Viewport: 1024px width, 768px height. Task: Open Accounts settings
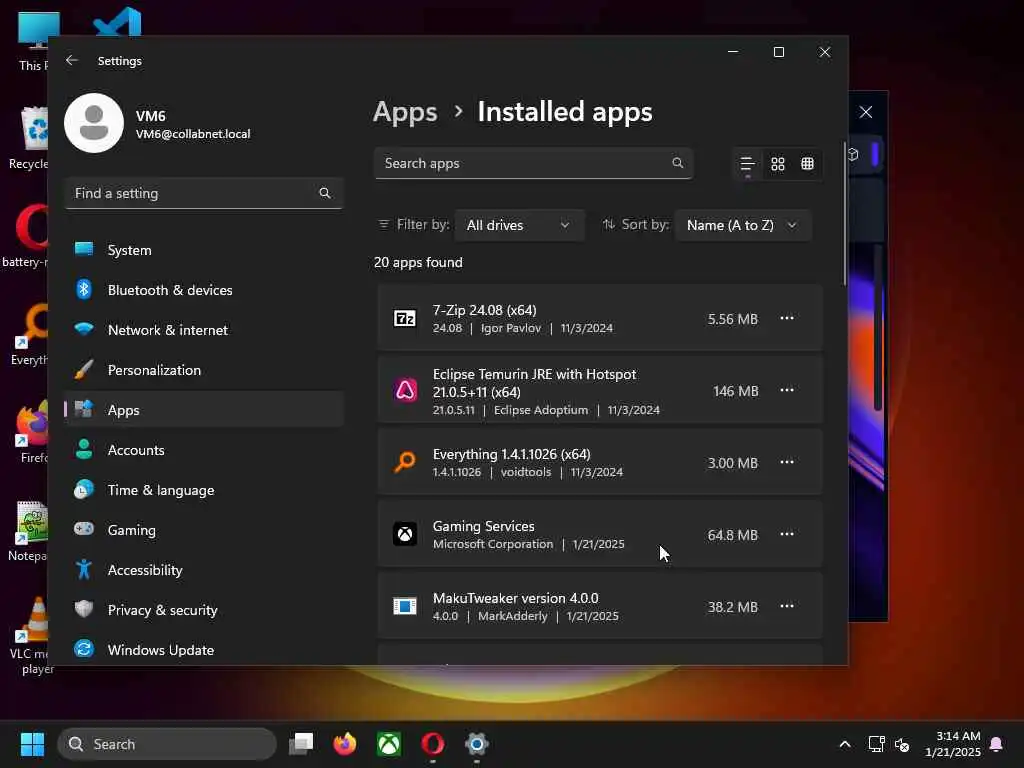[204, 450]
